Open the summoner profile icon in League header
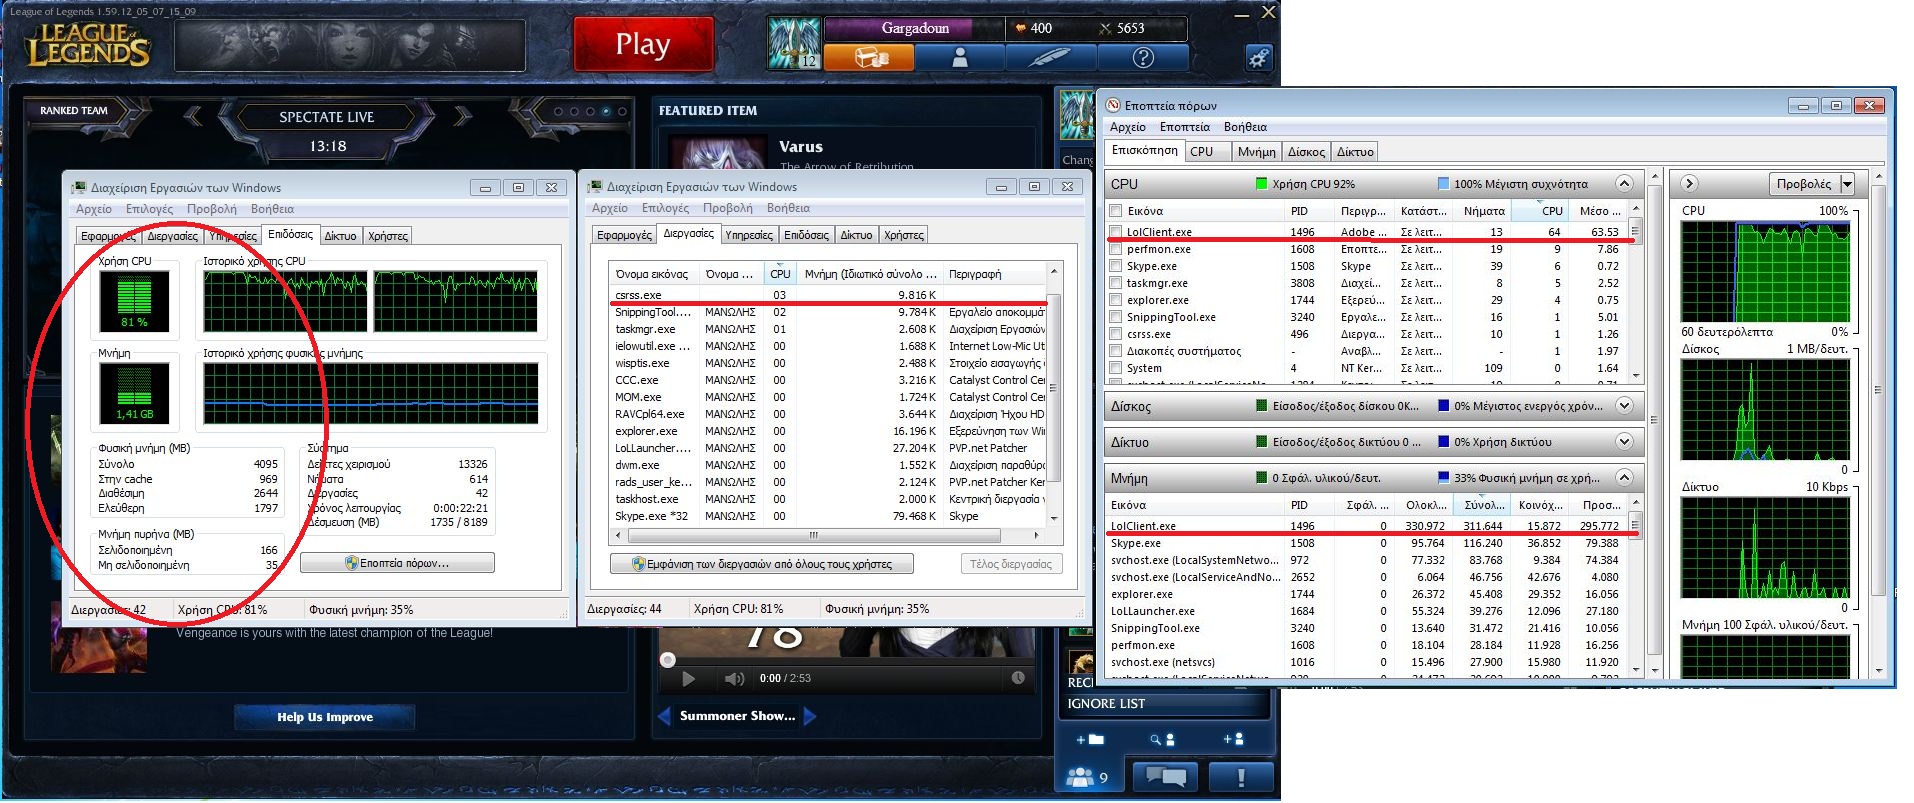Image resolution: width=1914 pixels, height=803 pixels. tap(959, 58)
